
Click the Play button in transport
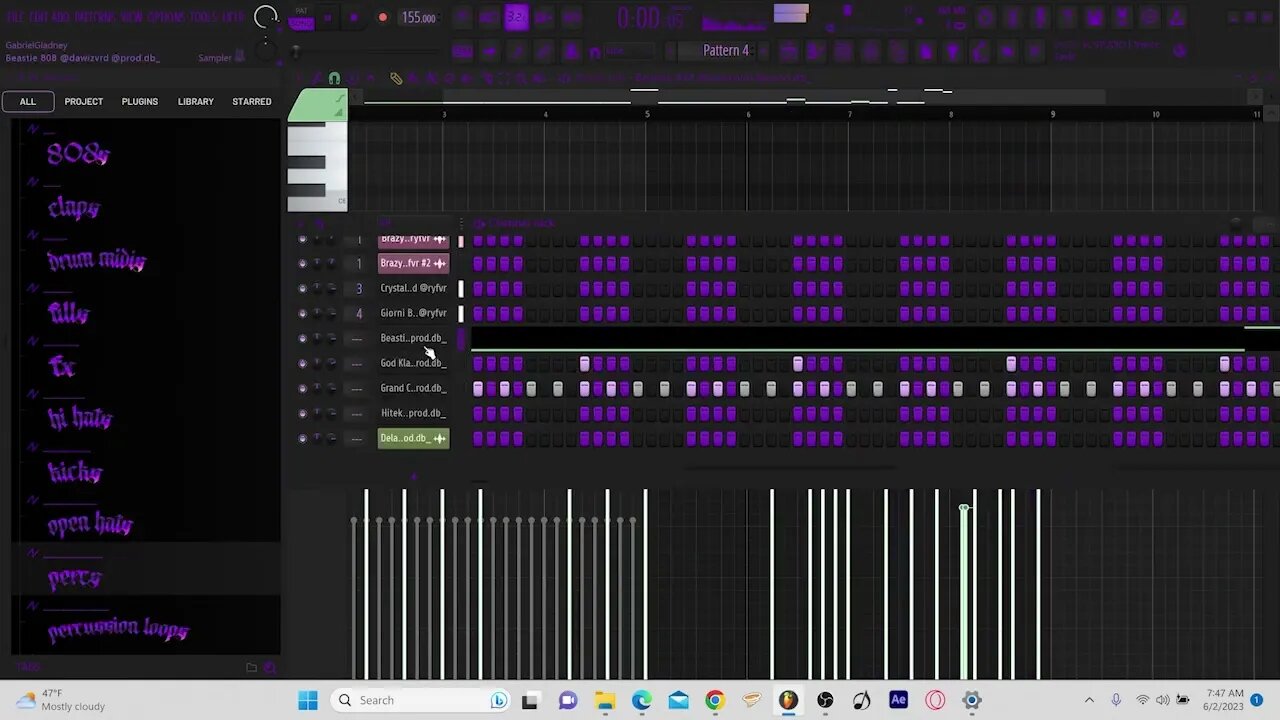(327, 17)
